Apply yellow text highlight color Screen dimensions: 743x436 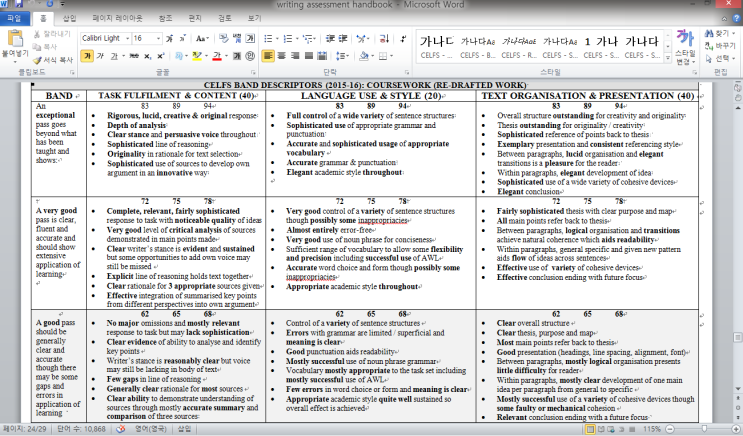coord(197,56)
